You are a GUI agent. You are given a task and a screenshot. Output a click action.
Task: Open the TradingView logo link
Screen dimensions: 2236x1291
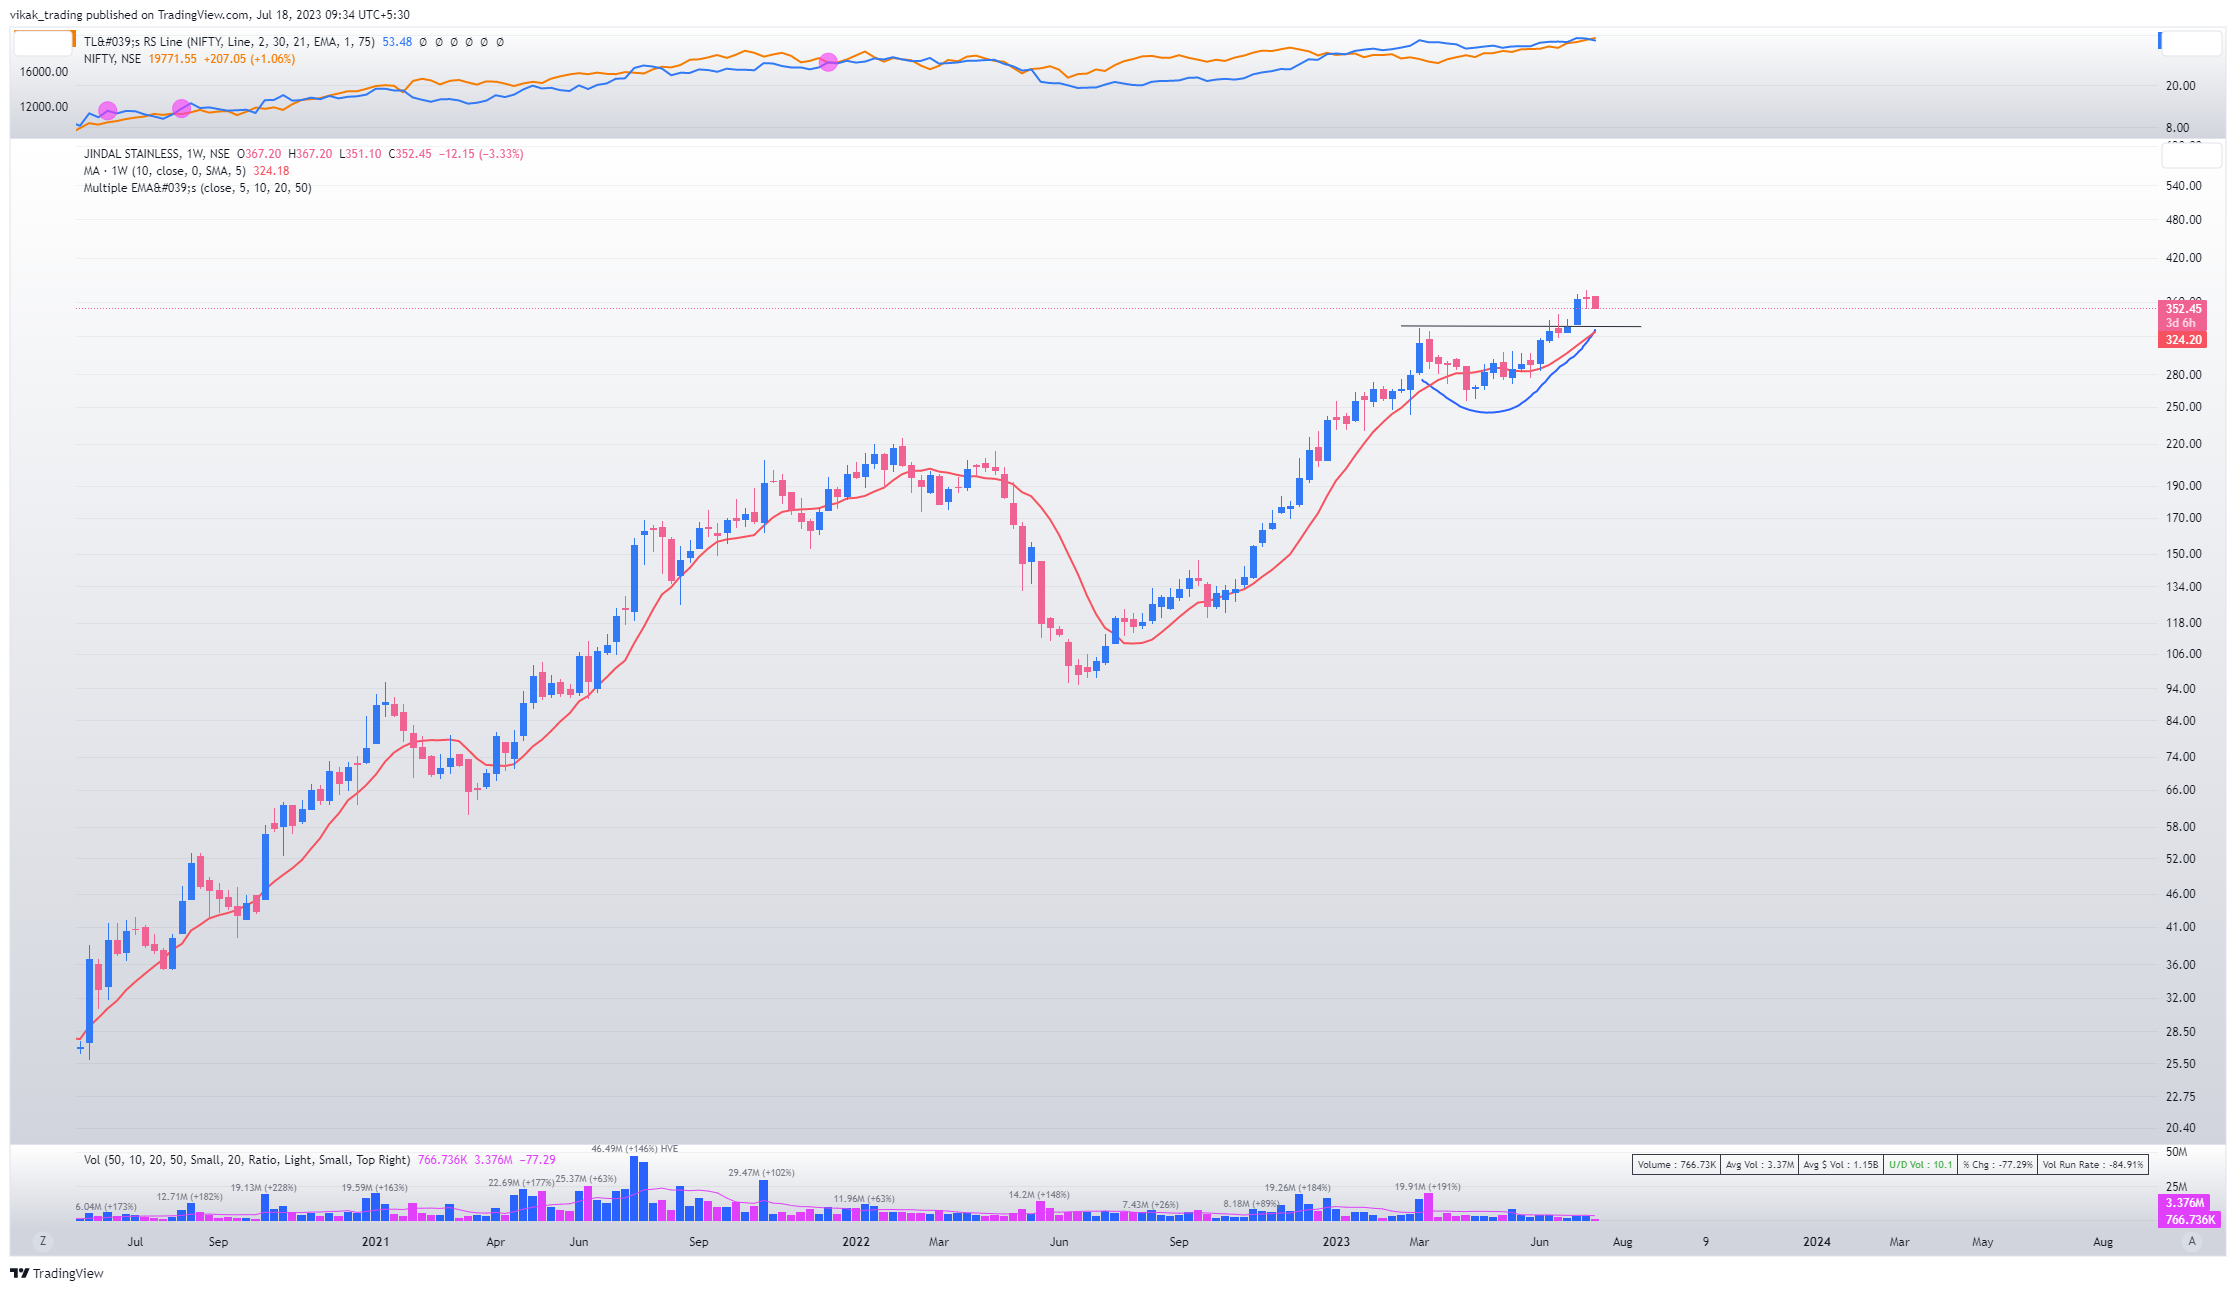pos(57,1273)
